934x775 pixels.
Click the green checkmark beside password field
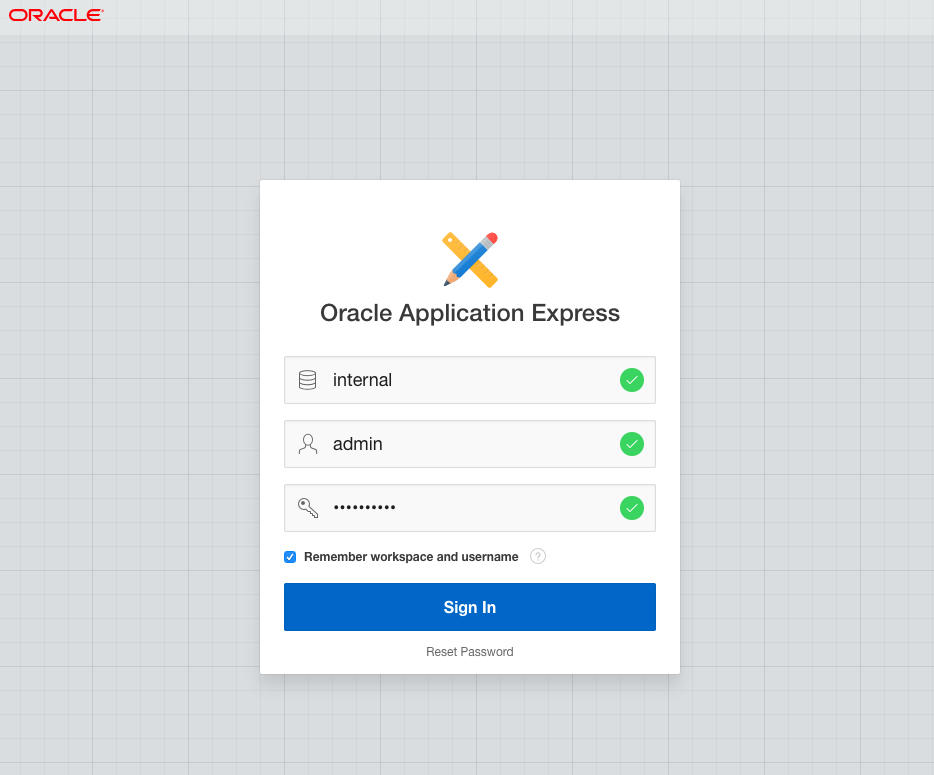pos(631,508)
